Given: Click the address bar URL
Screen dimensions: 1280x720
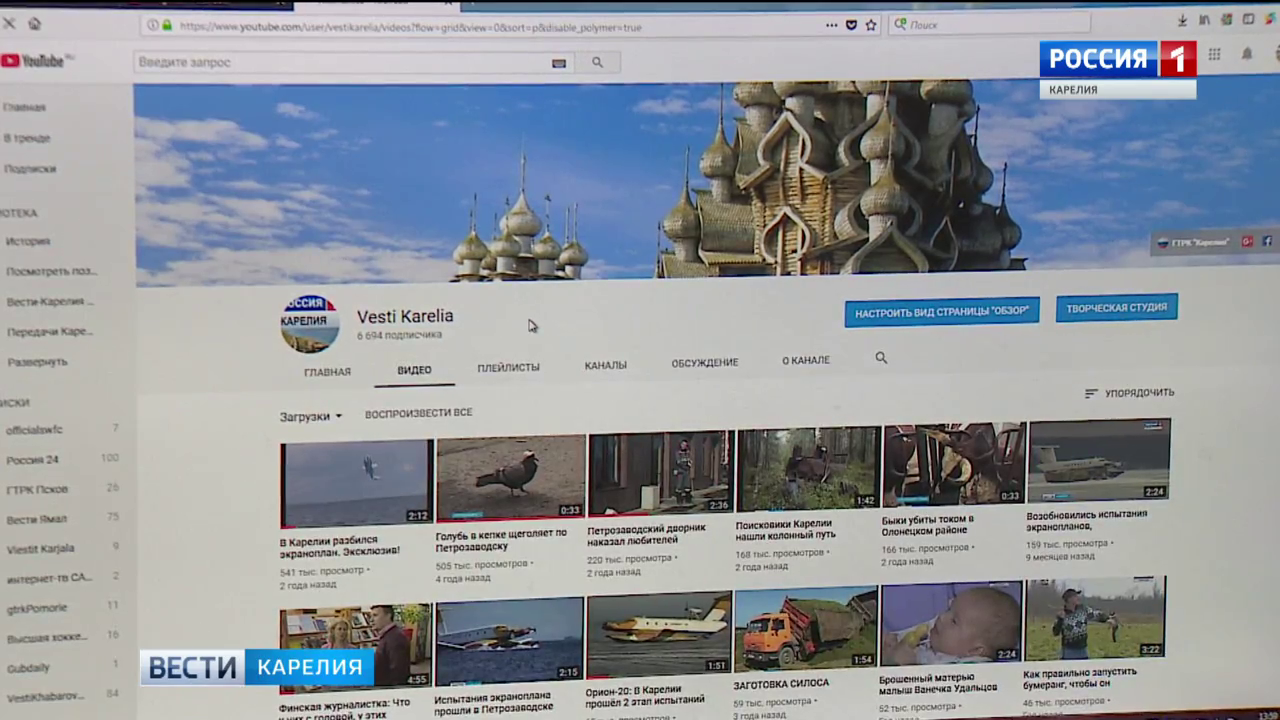Looking at the screenshot, I should point(410,27).
